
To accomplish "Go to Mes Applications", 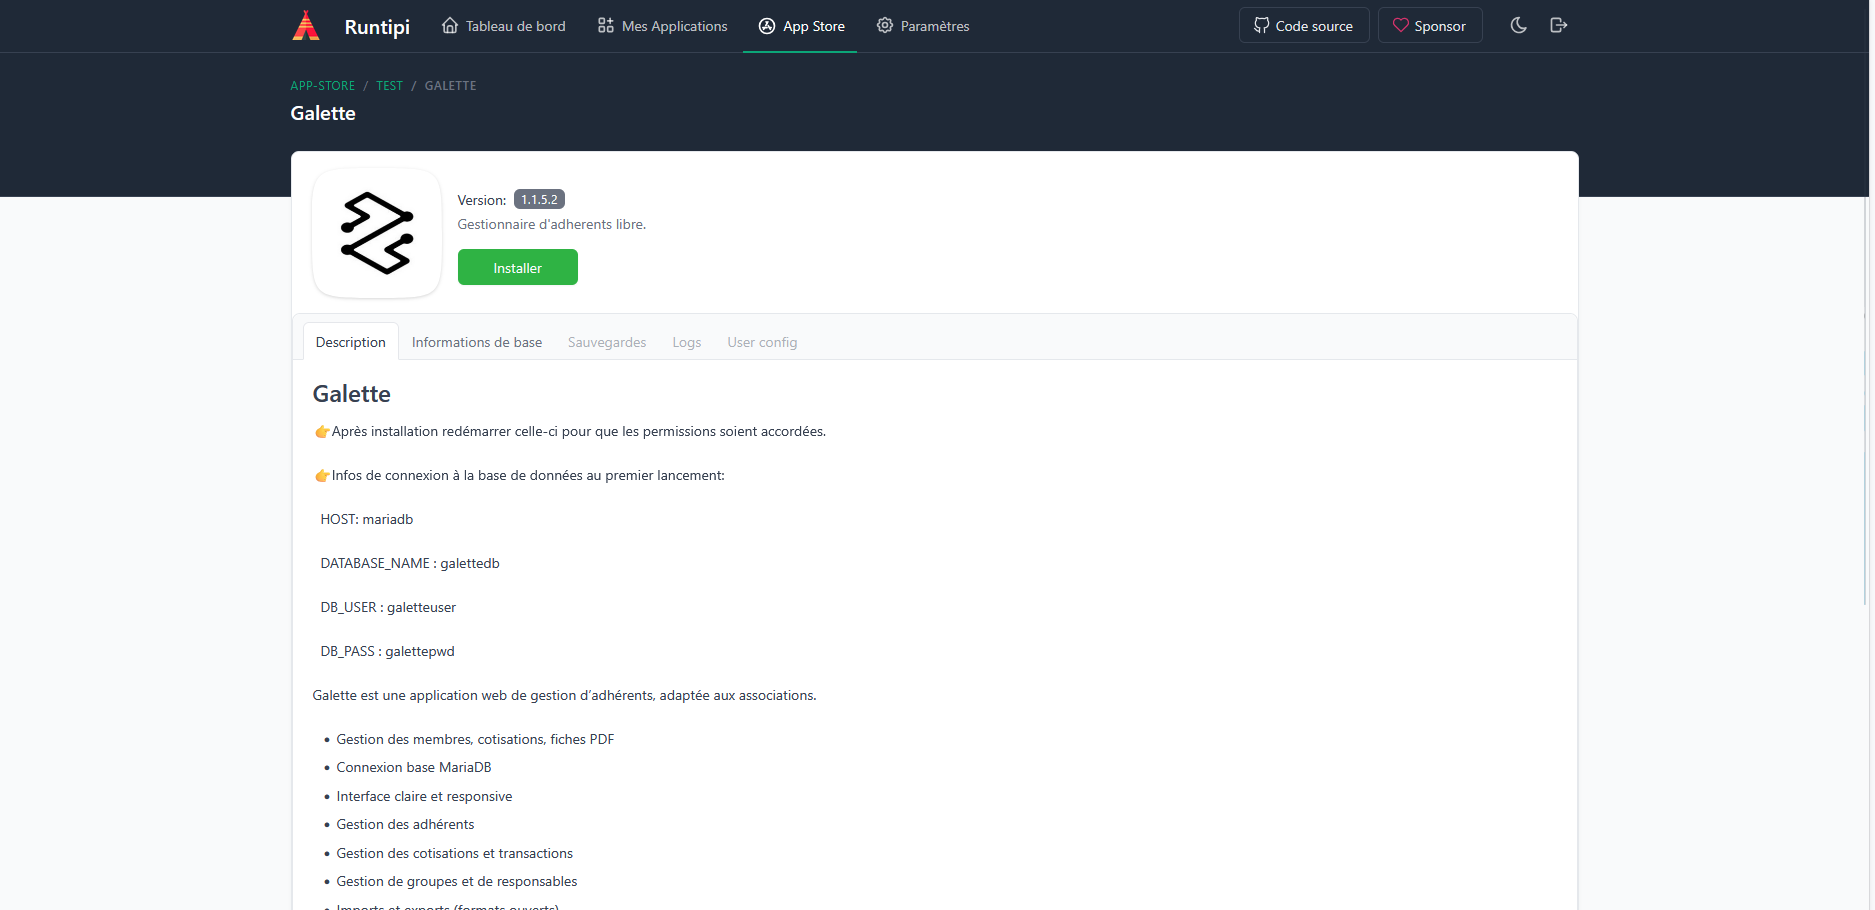I will pos(662,26).
